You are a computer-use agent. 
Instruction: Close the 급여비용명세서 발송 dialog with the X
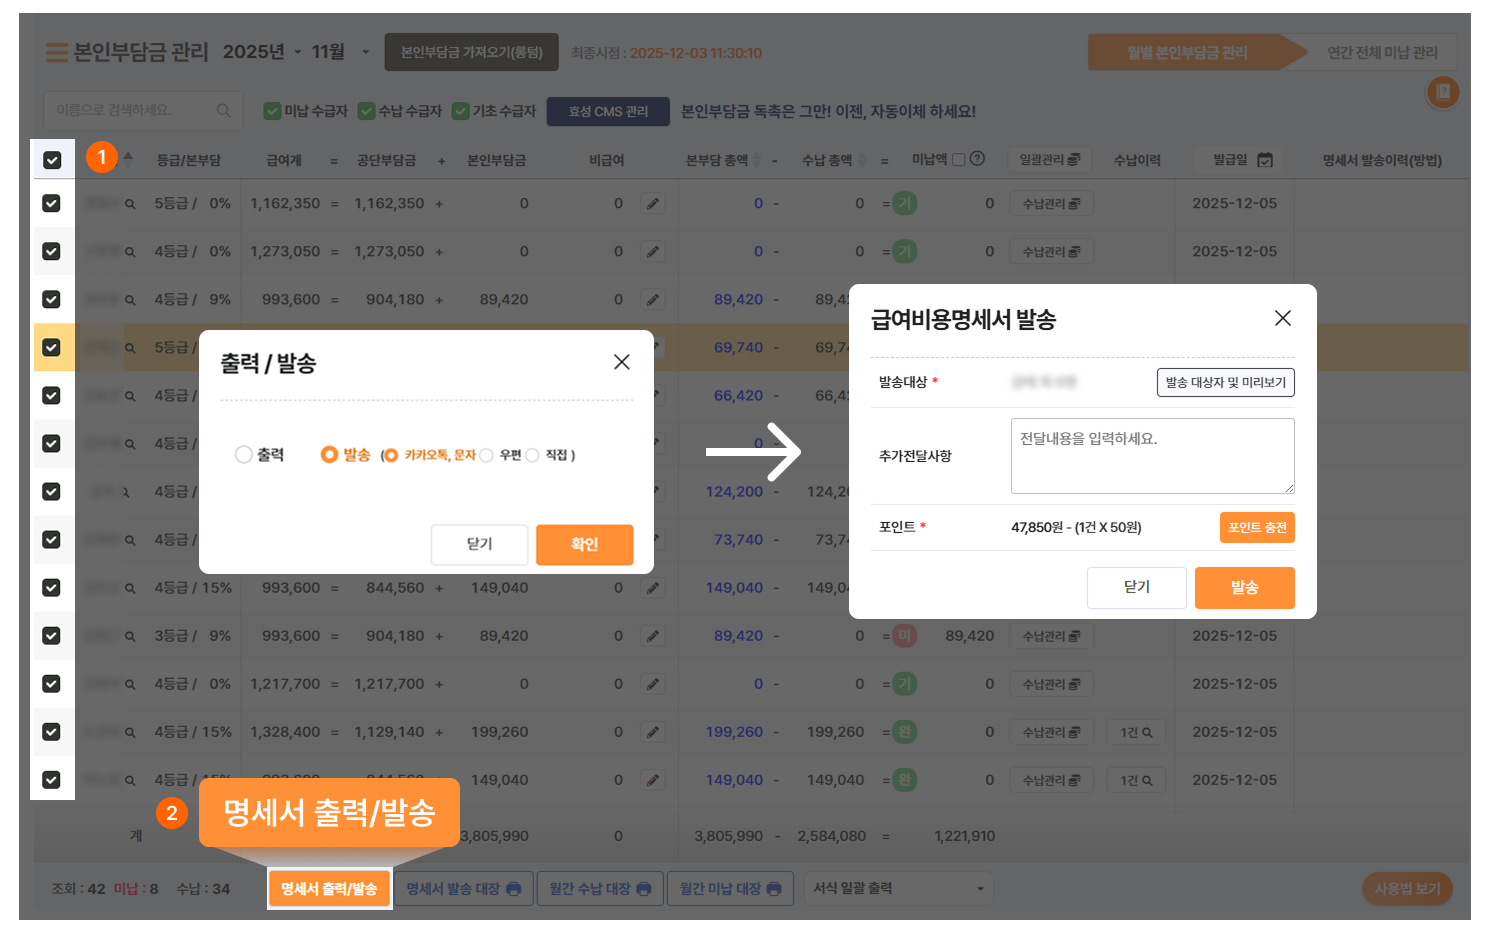coord(1282,318)
